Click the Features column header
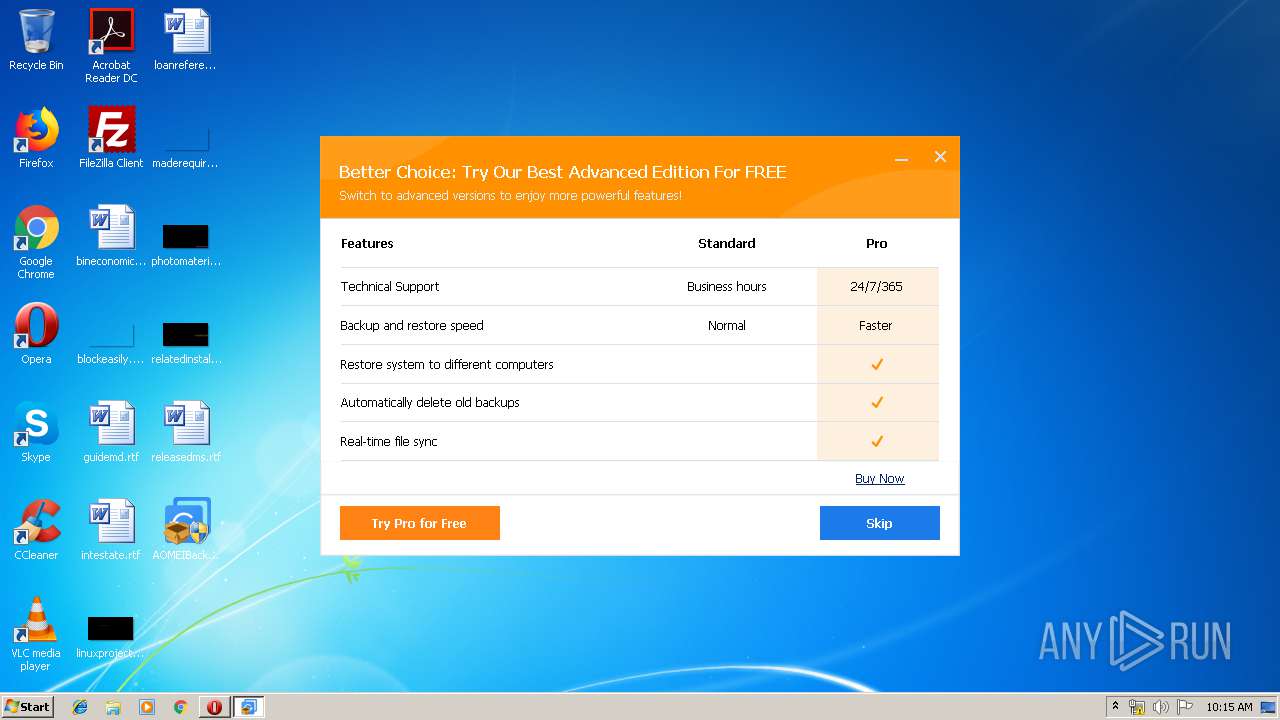Viewport: 1280px width, 720px height. (367, 244)
